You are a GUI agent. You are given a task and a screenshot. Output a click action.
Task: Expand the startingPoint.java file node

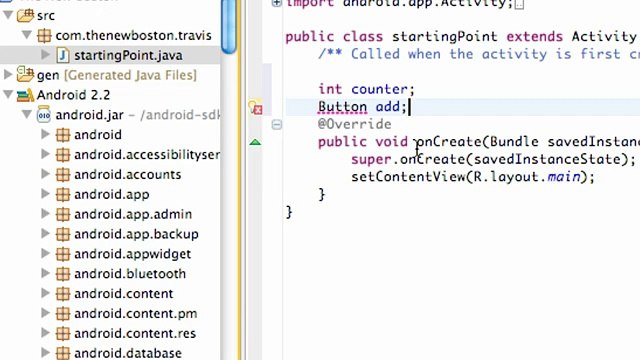[46, 55]
